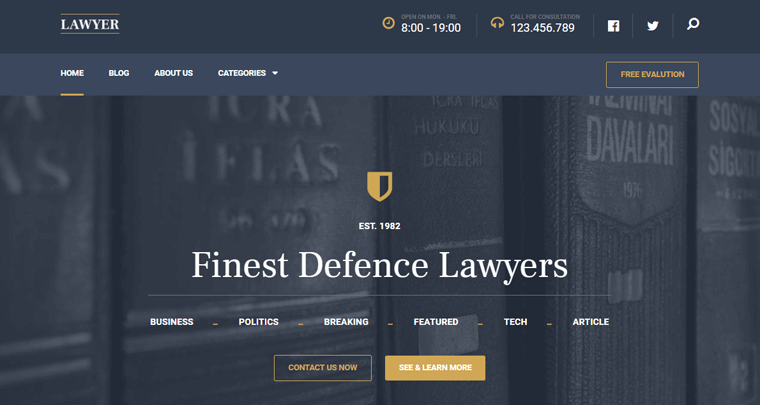760x405 pixels.
Task: Click the 8:00 - 19:00 hours text
Action: click(431, 28)
